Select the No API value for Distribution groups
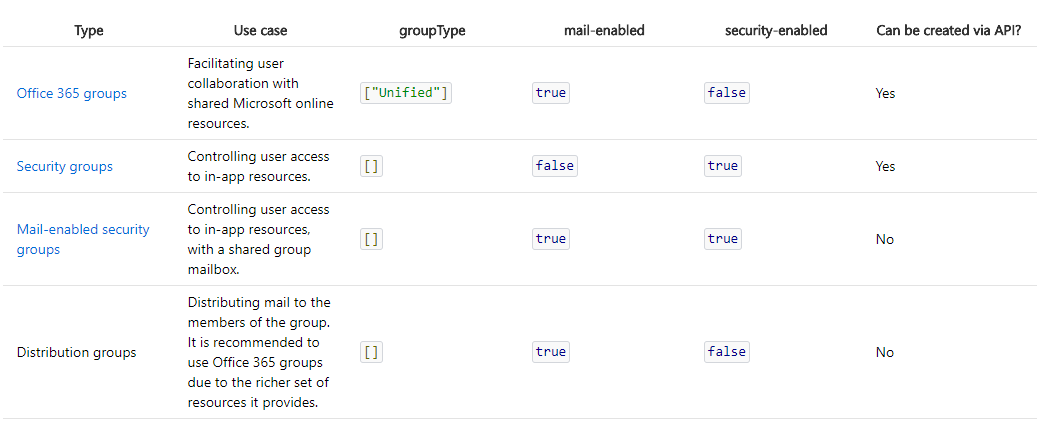Viewport: 1047px width, 425px height. [885, 352]
